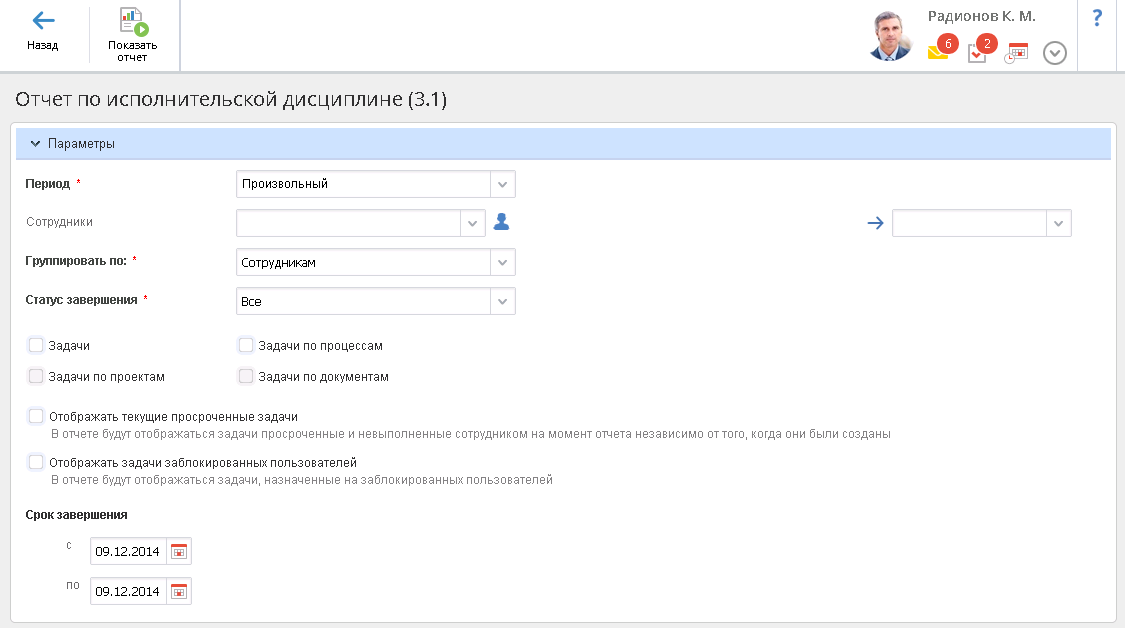Screen dimensions: 1125x628
Task: Toggle Отображать текущие просроченные задачи checkbox
Action: tap(36, 416)
